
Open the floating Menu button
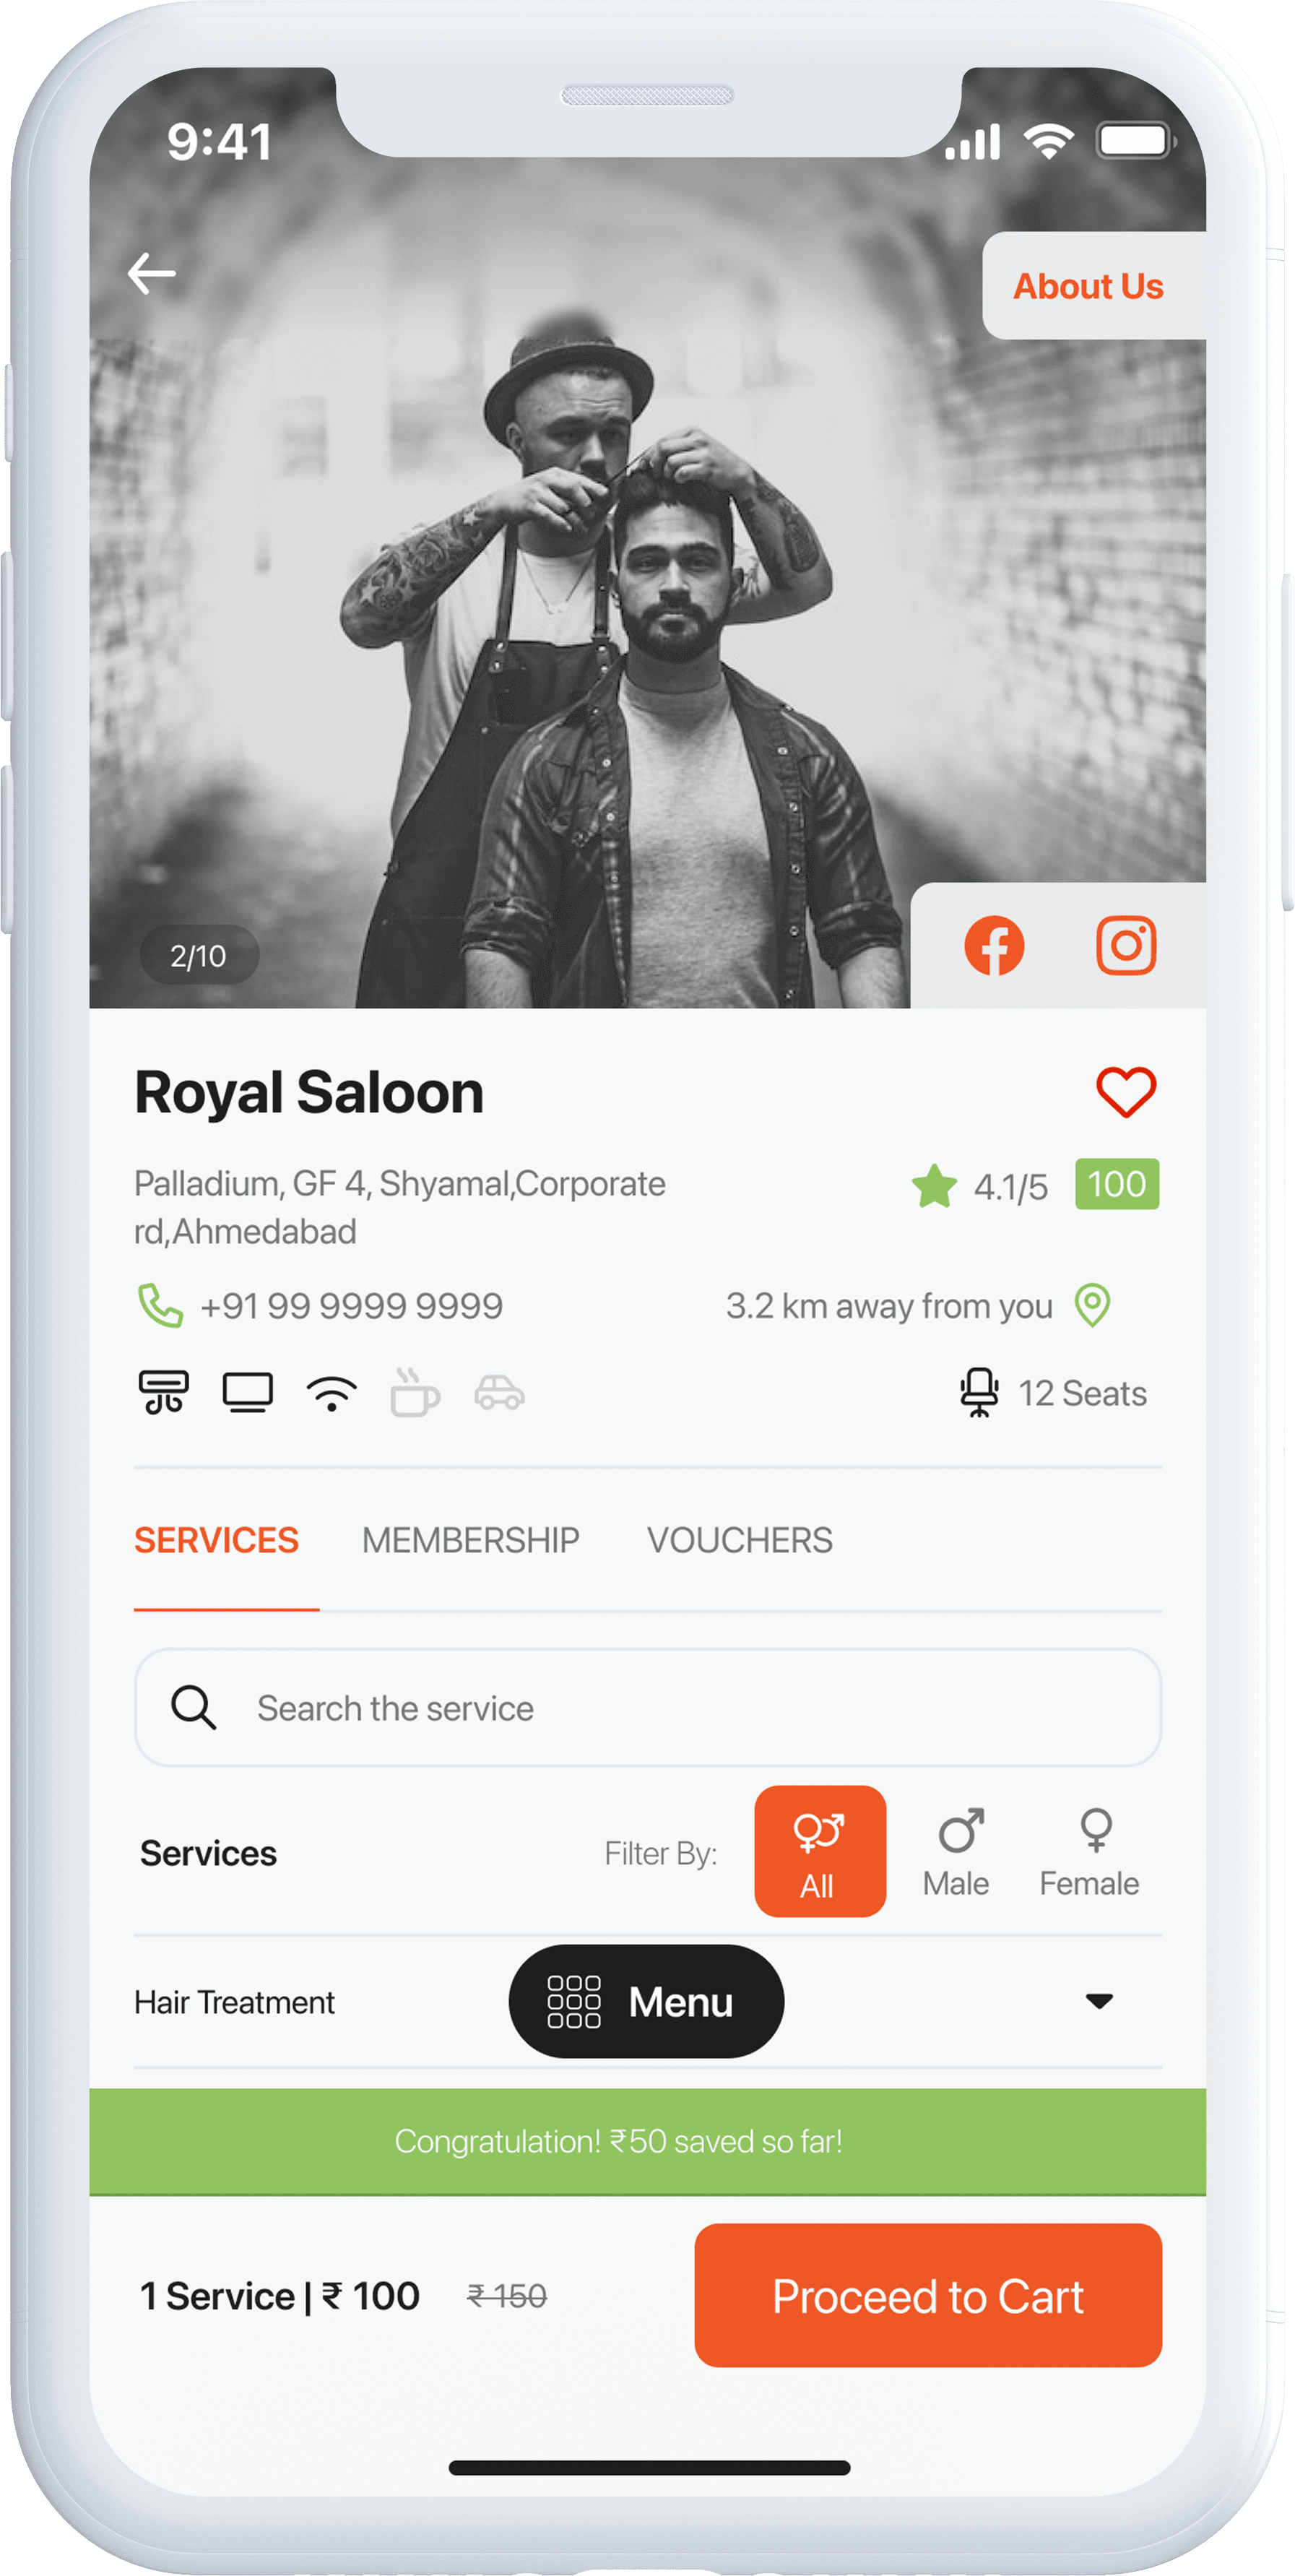[646, 2002]
